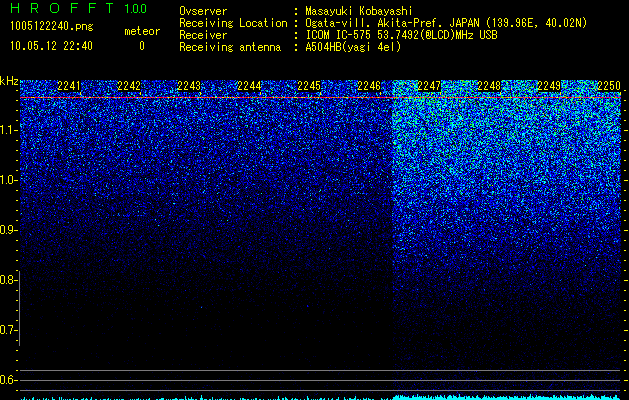Click the date stamp 10.05.12 22:40
Screen dimensions: 629x400
(51, 46)
